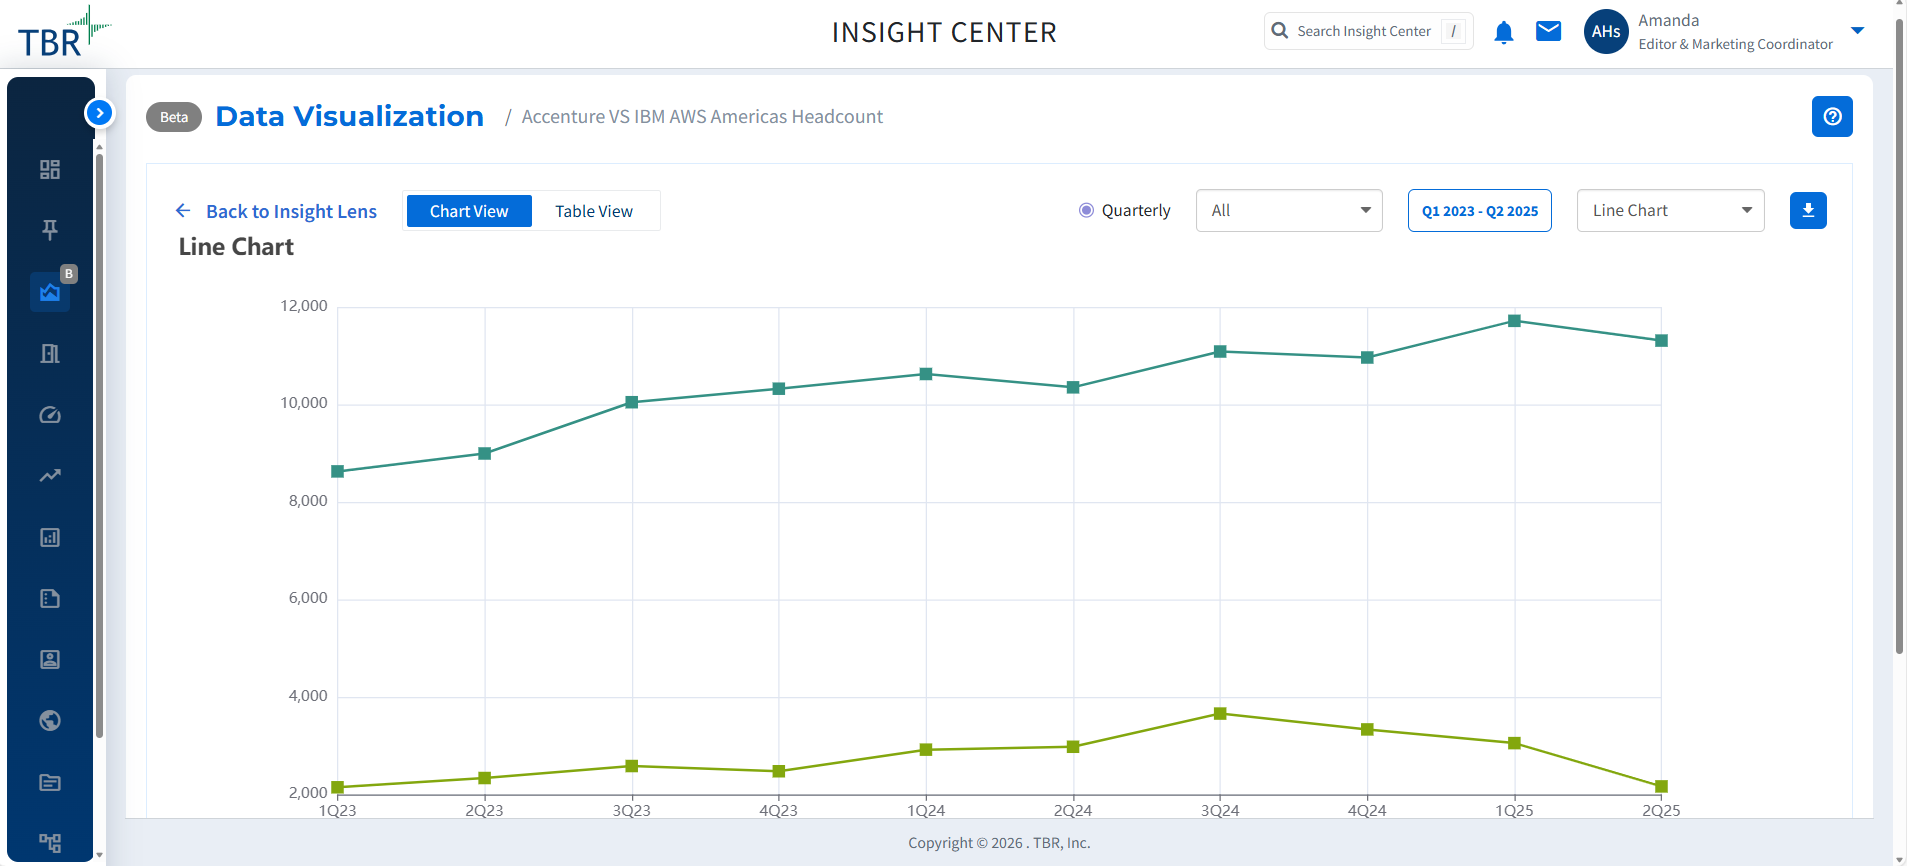Click the pin icon in sidebar
The image size is (1907, 866).
click(50, 230)
